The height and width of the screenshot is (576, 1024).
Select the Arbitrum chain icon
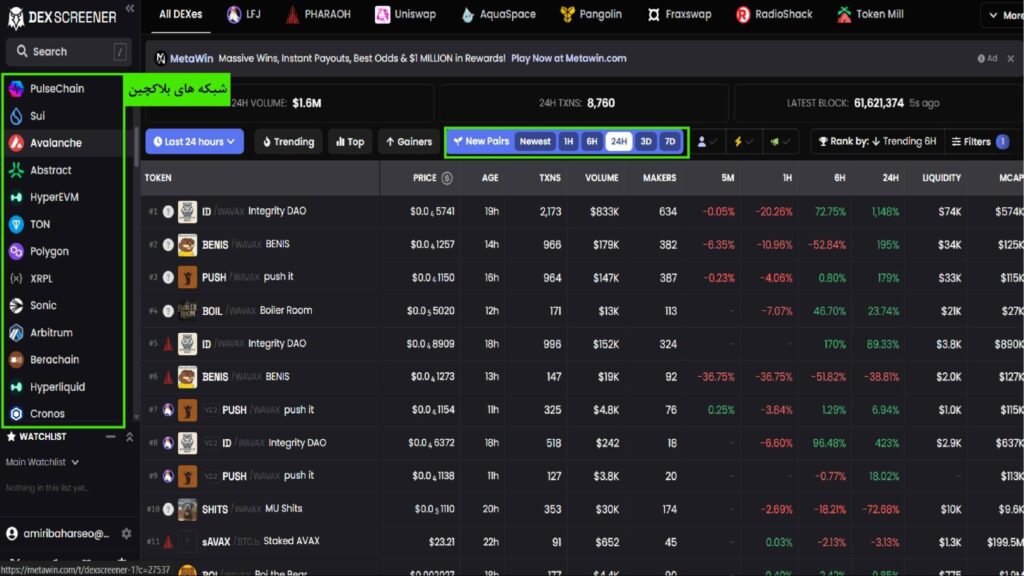[x=16, y=332]
